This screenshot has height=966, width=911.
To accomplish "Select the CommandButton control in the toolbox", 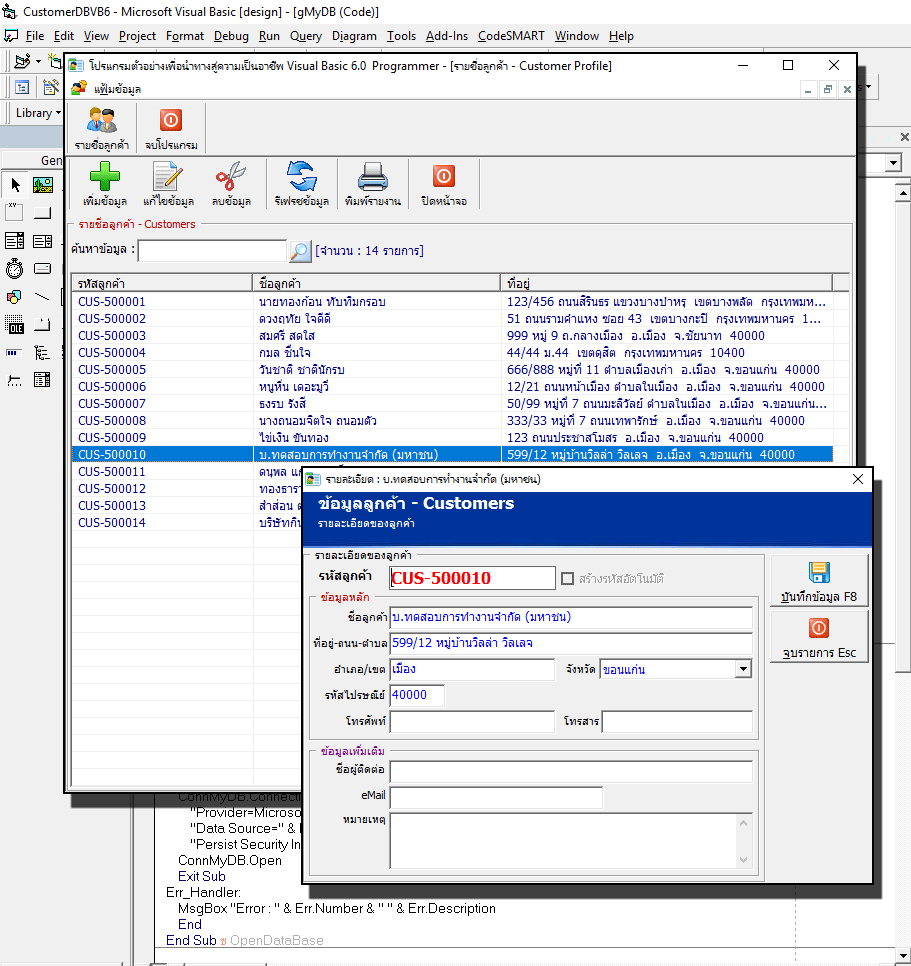I will point(43,213).
